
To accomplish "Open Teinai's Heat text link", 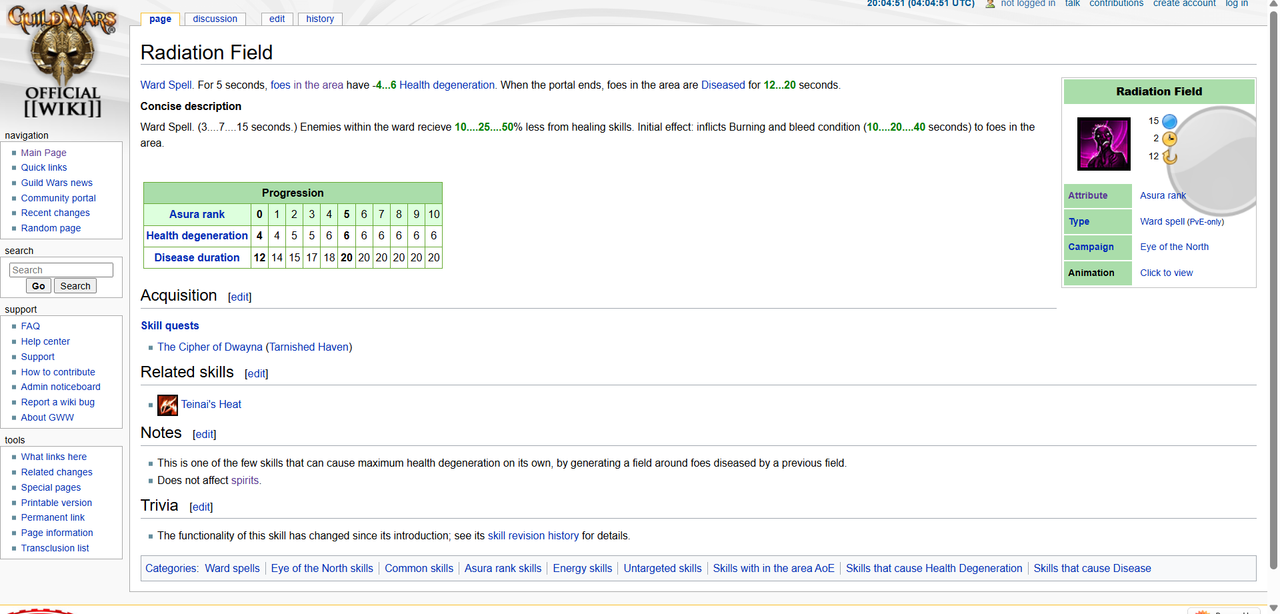I will [x=211, y=405].
